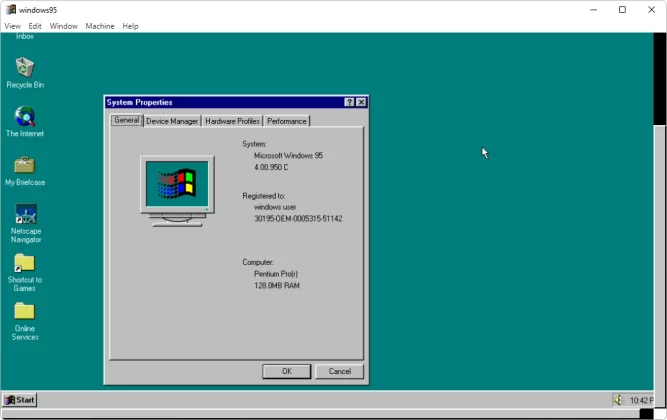Open My Briefcase desktop icon
The height and width of the screenshot is (420, 667).
click(x=25, y=166)
